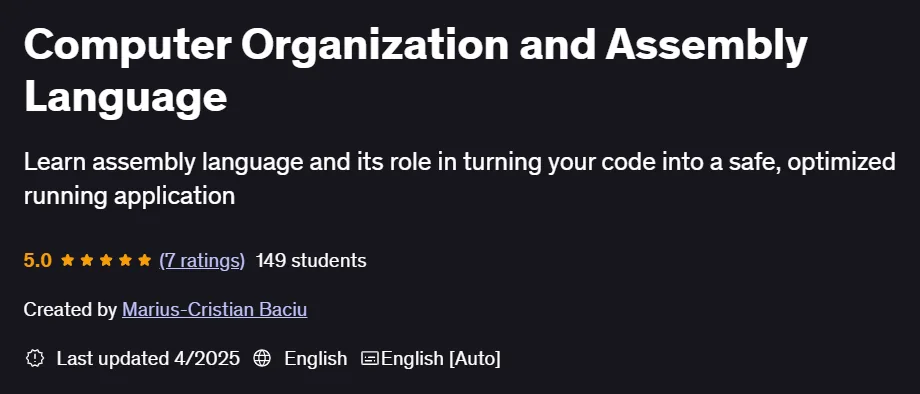Click the 5.0 rating score
This screenshot has height=394, width=920.
(x=38, y=260)
